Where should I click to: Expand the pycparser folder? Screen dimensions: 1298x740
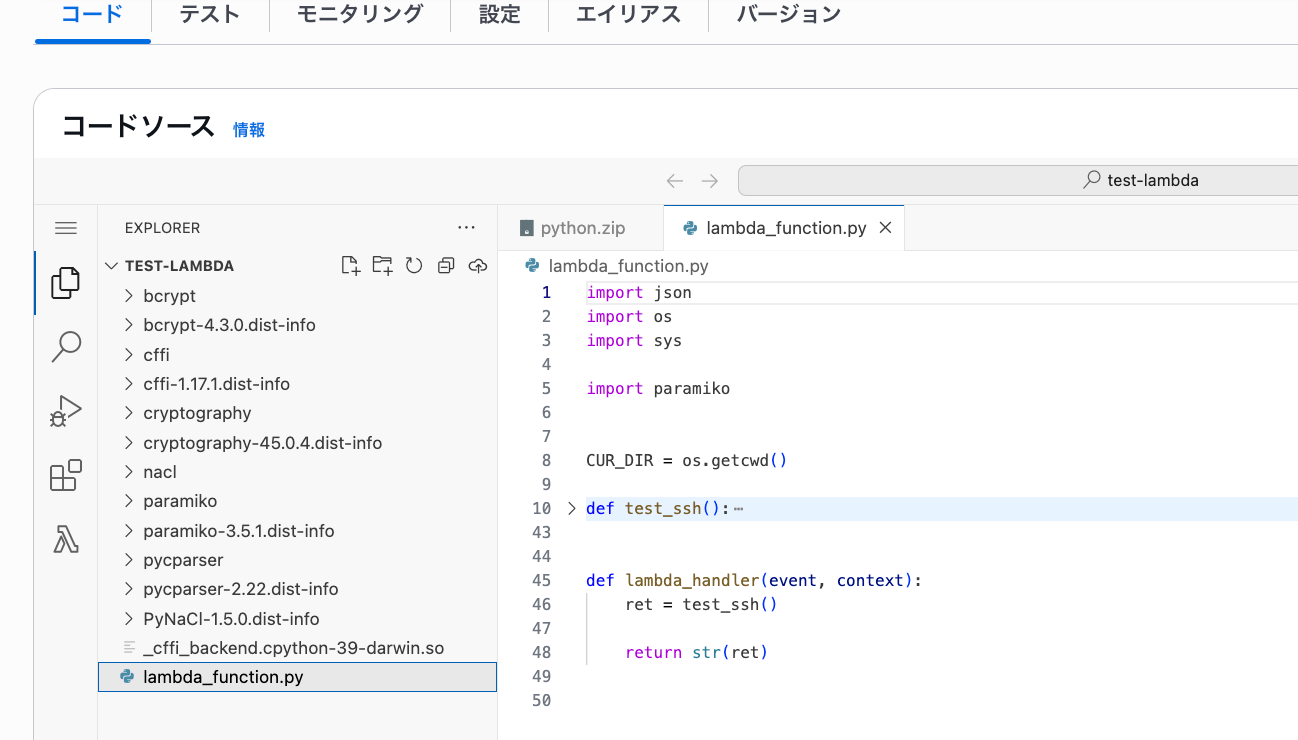(x=128, y=560)
